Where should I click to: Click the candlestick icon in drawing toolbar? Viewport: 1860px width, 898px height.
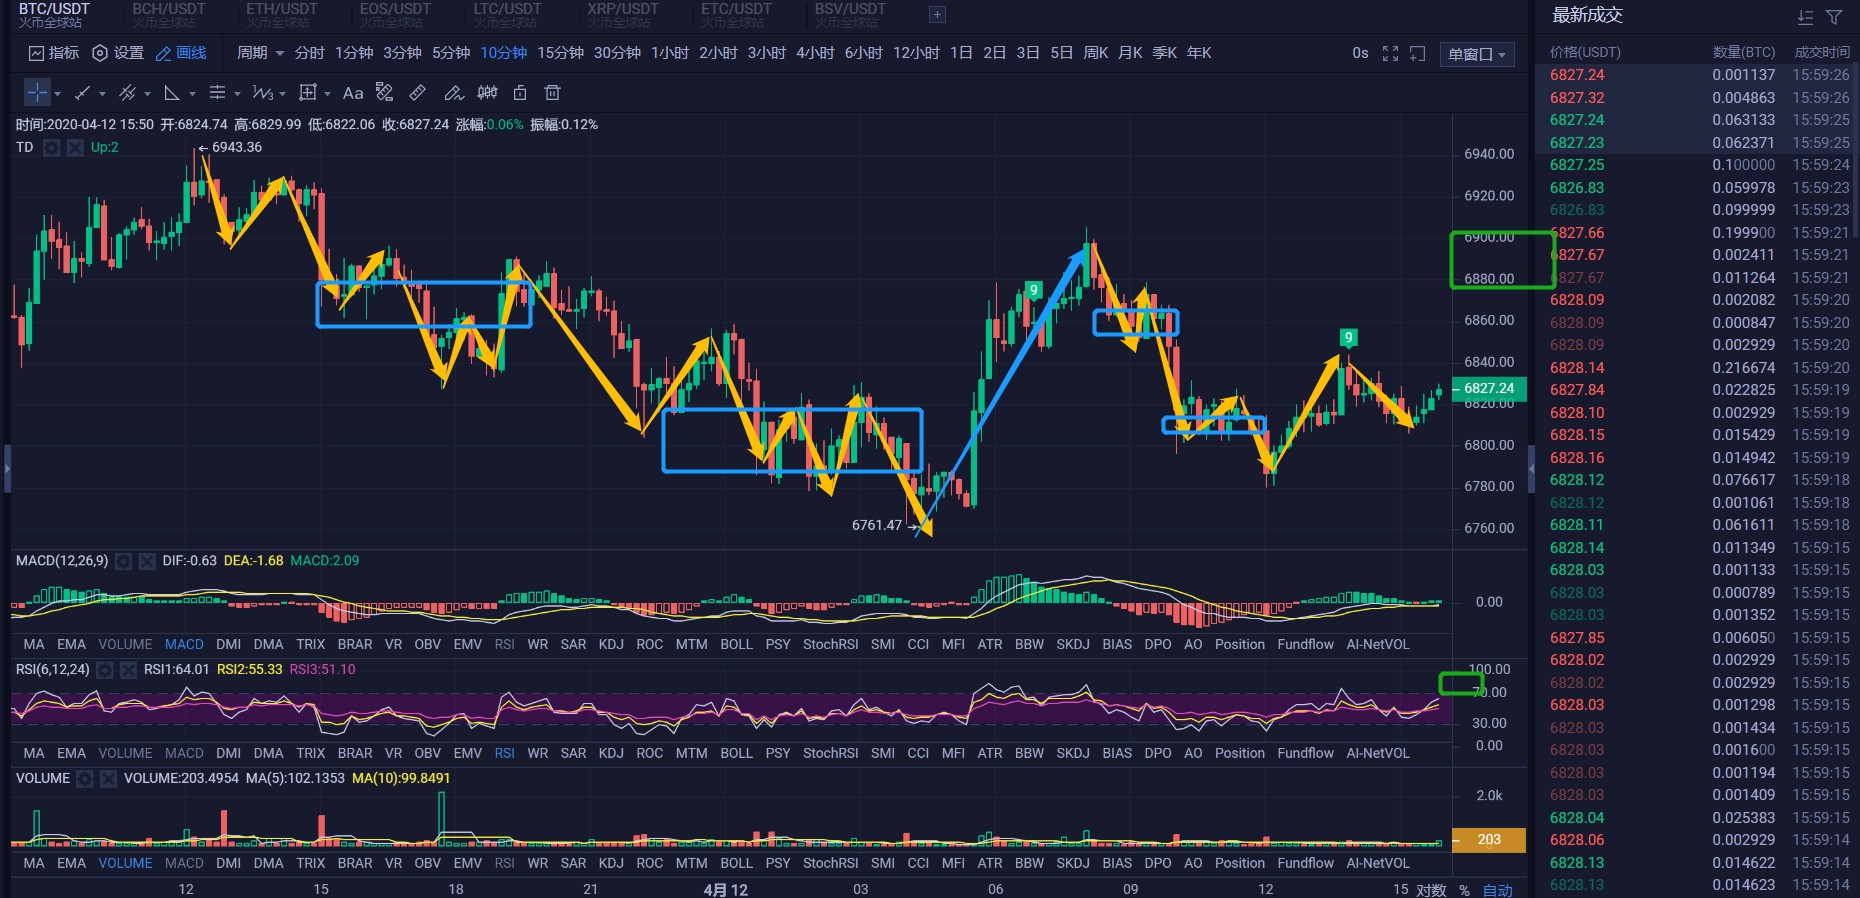487,92
